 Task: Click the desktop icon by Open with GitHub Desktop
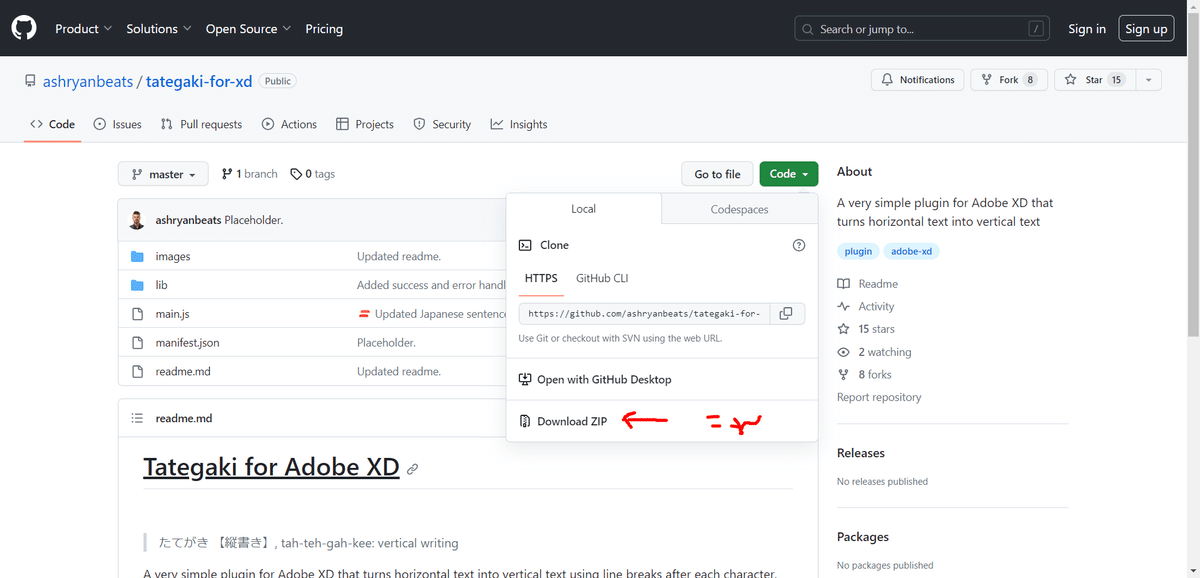point(525,380)
